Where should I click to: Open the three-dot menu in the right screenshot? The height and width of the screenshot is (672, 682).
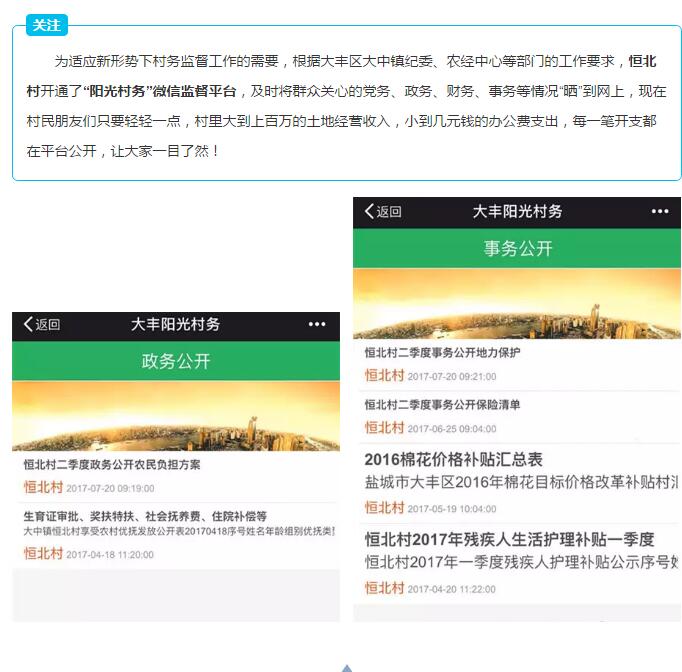(x=659, y=211)
